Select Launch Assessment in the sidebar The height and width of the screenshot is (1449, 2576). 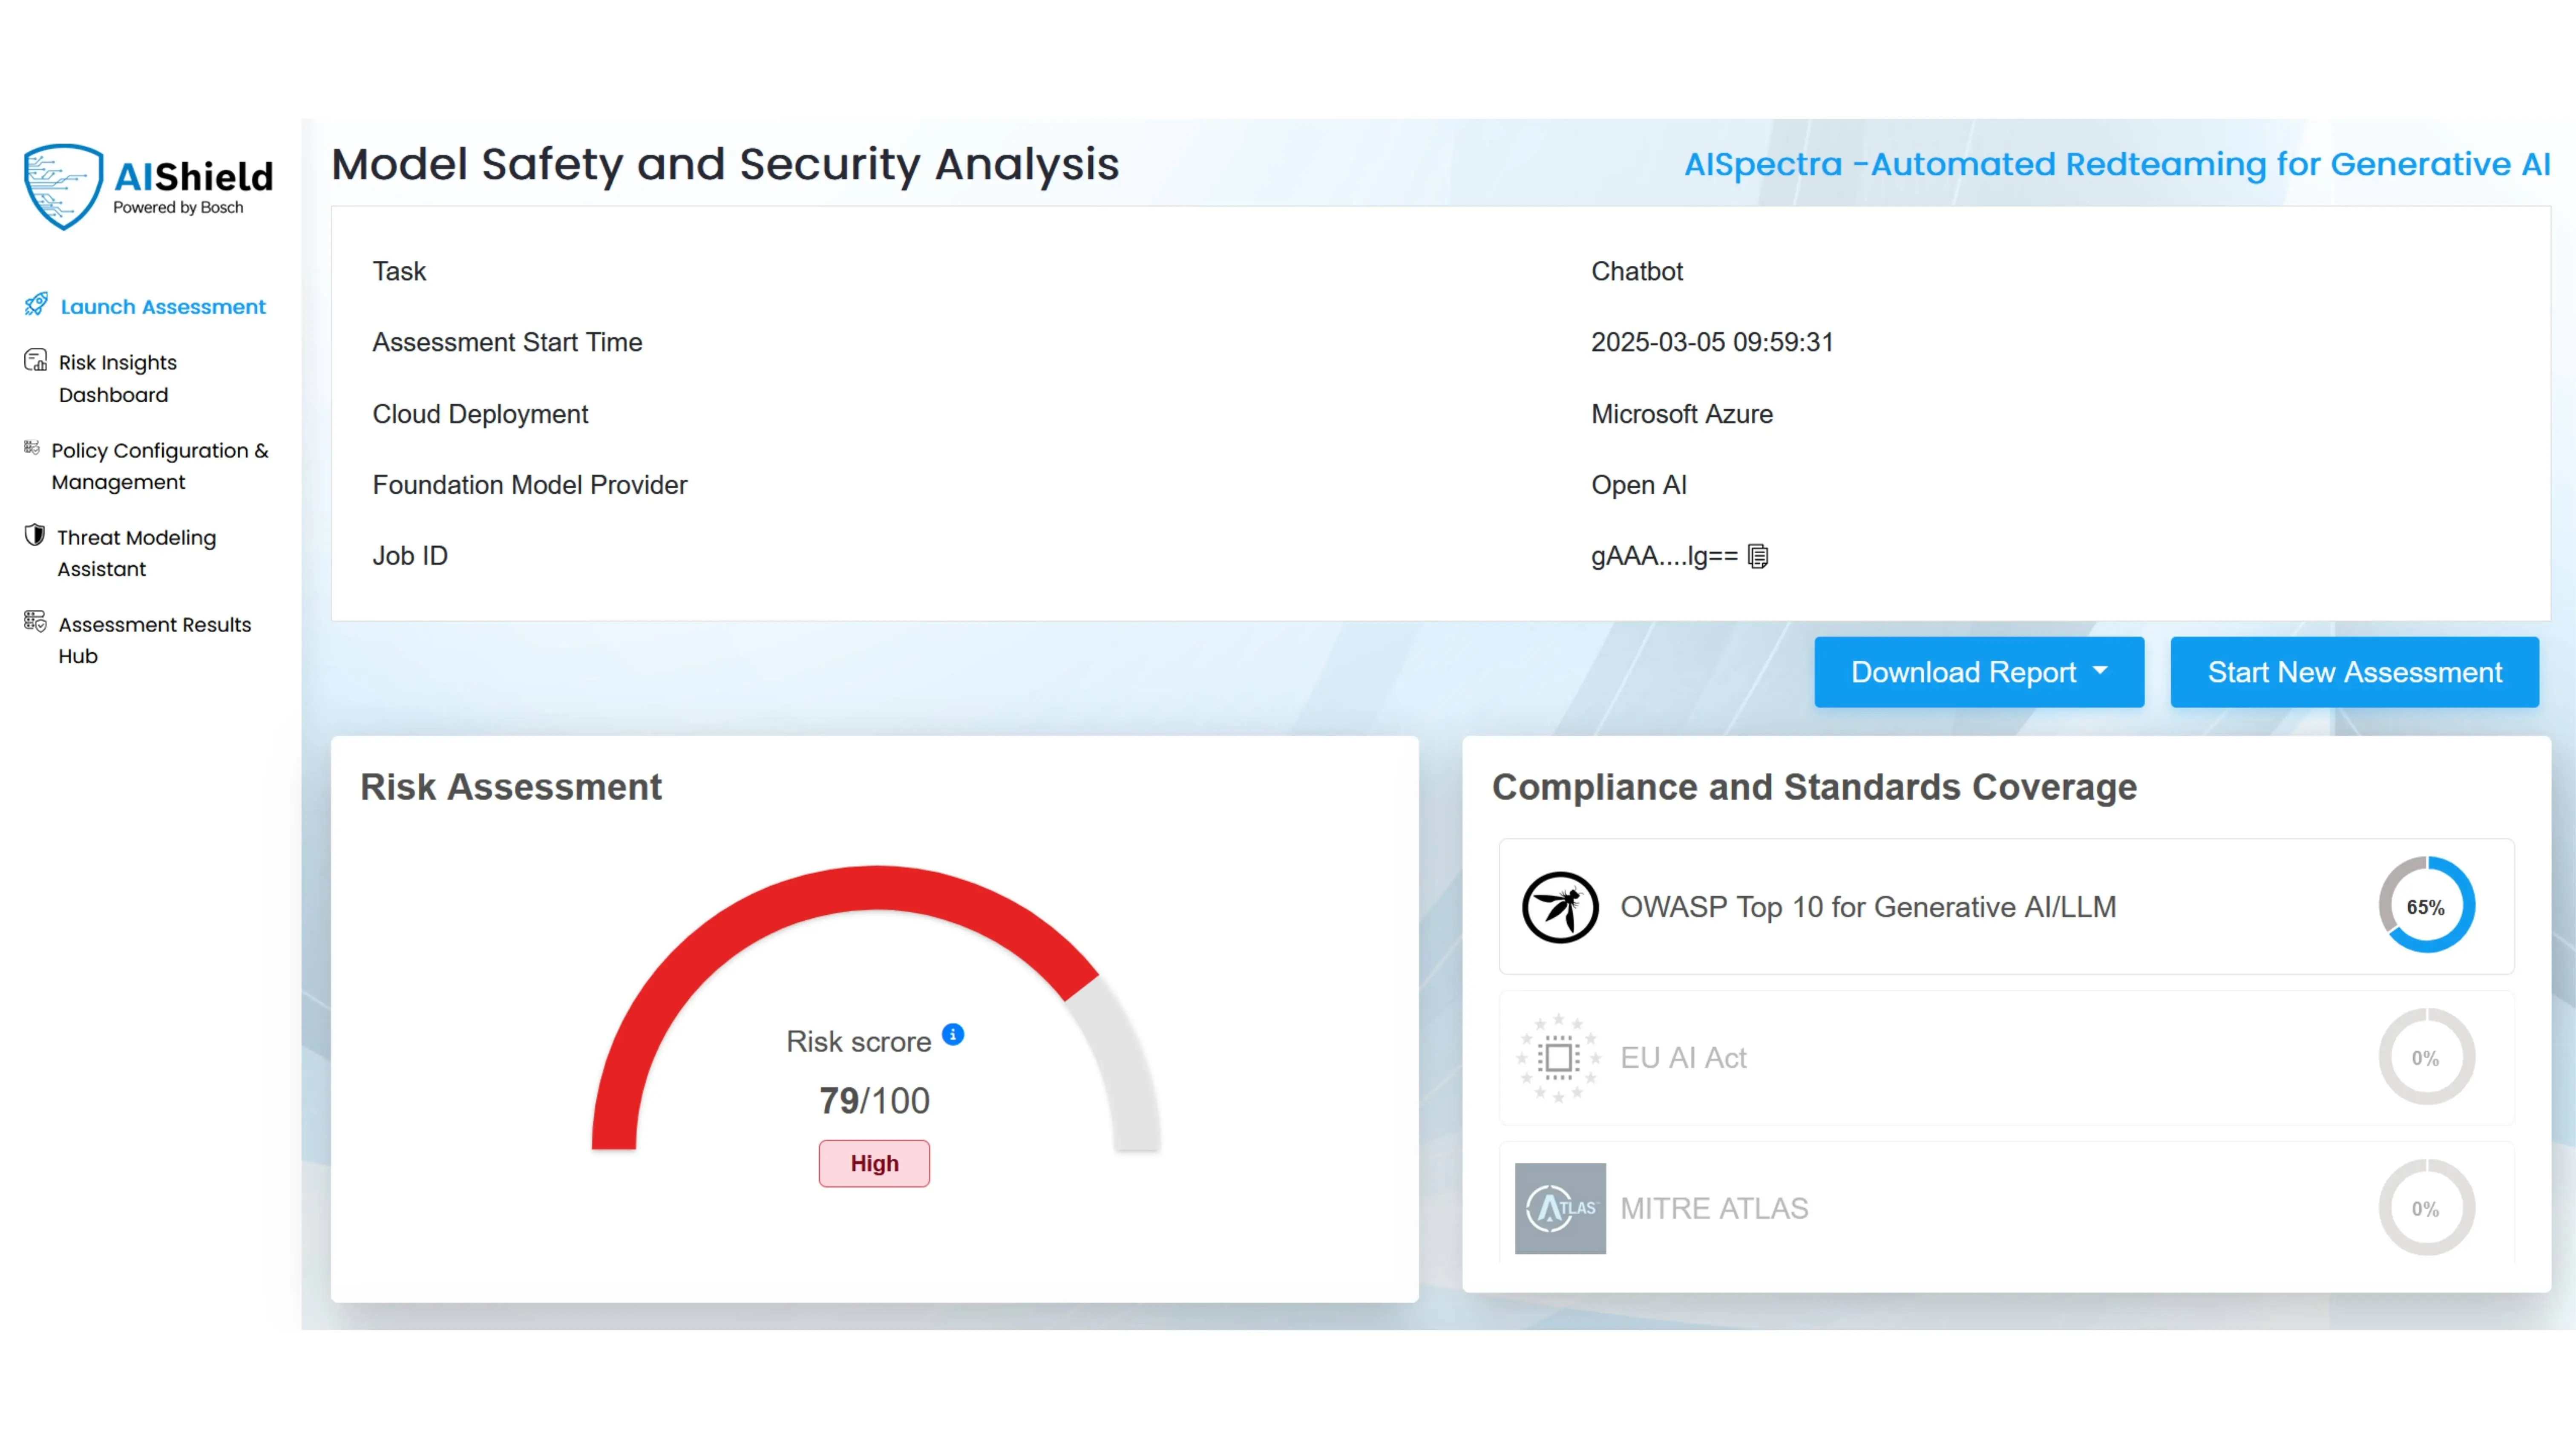click(x=163, y=306)
